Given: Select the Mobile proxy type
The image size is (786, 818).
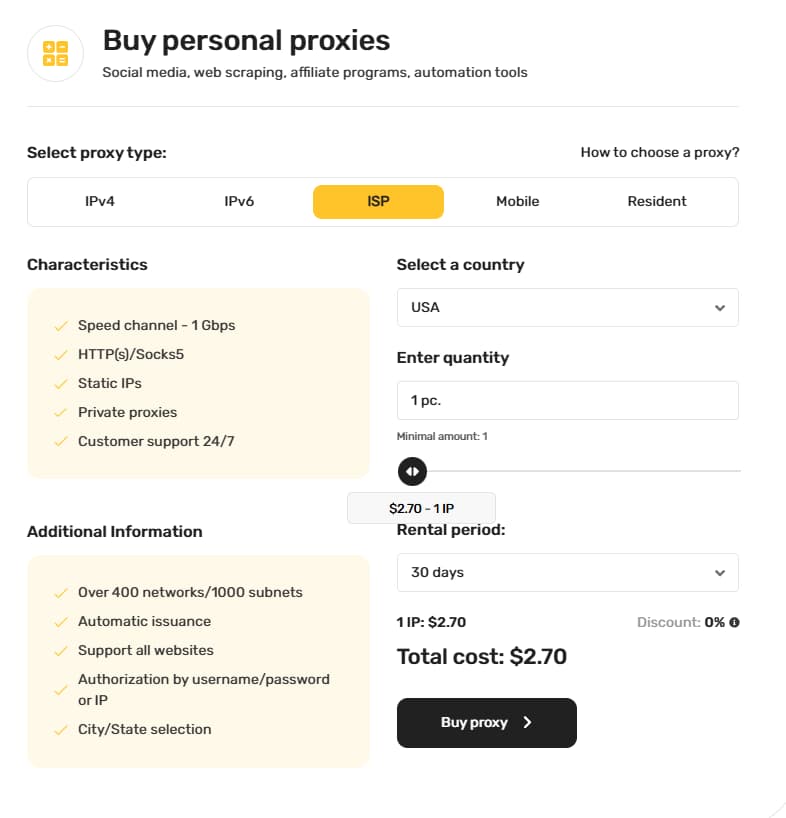Looking at the screenshot, I should point(517,201).
